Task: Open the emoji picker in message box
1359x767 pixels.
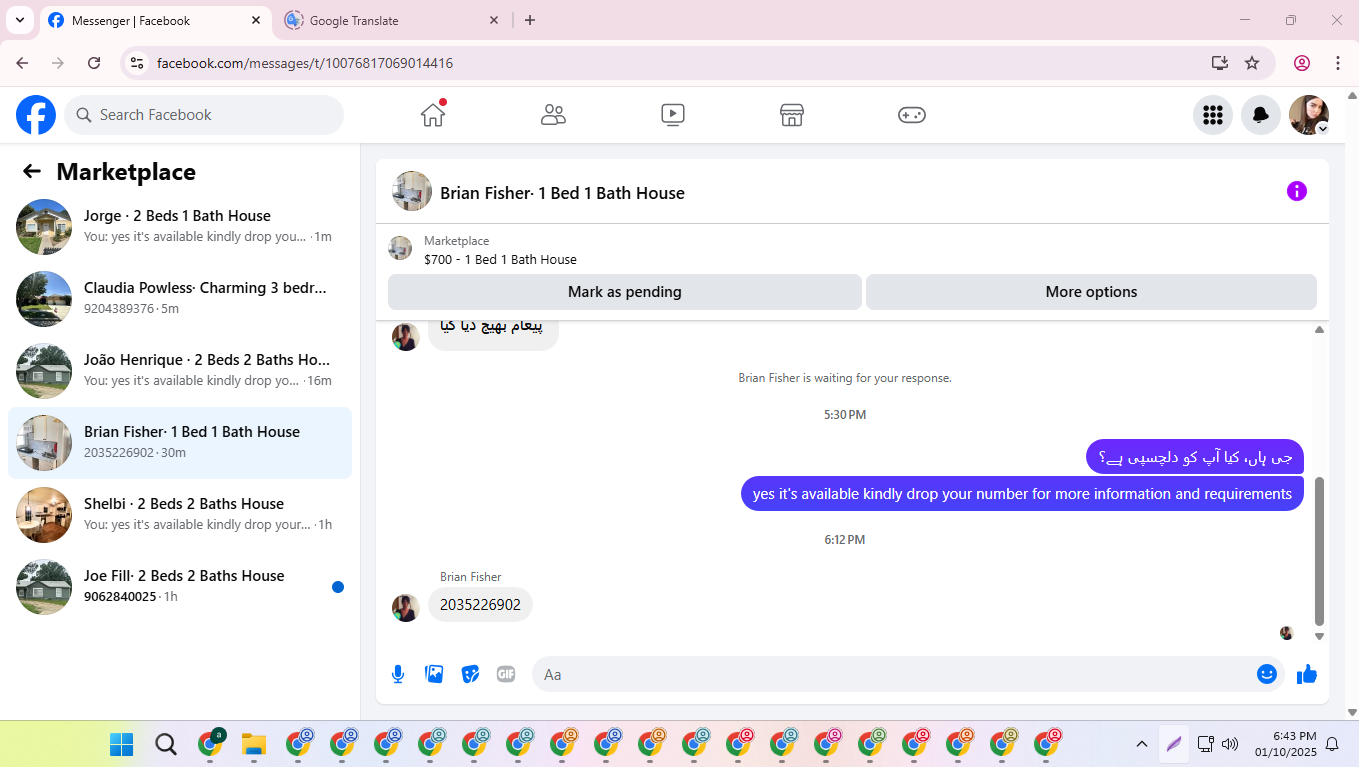Action: (1267, 674)
